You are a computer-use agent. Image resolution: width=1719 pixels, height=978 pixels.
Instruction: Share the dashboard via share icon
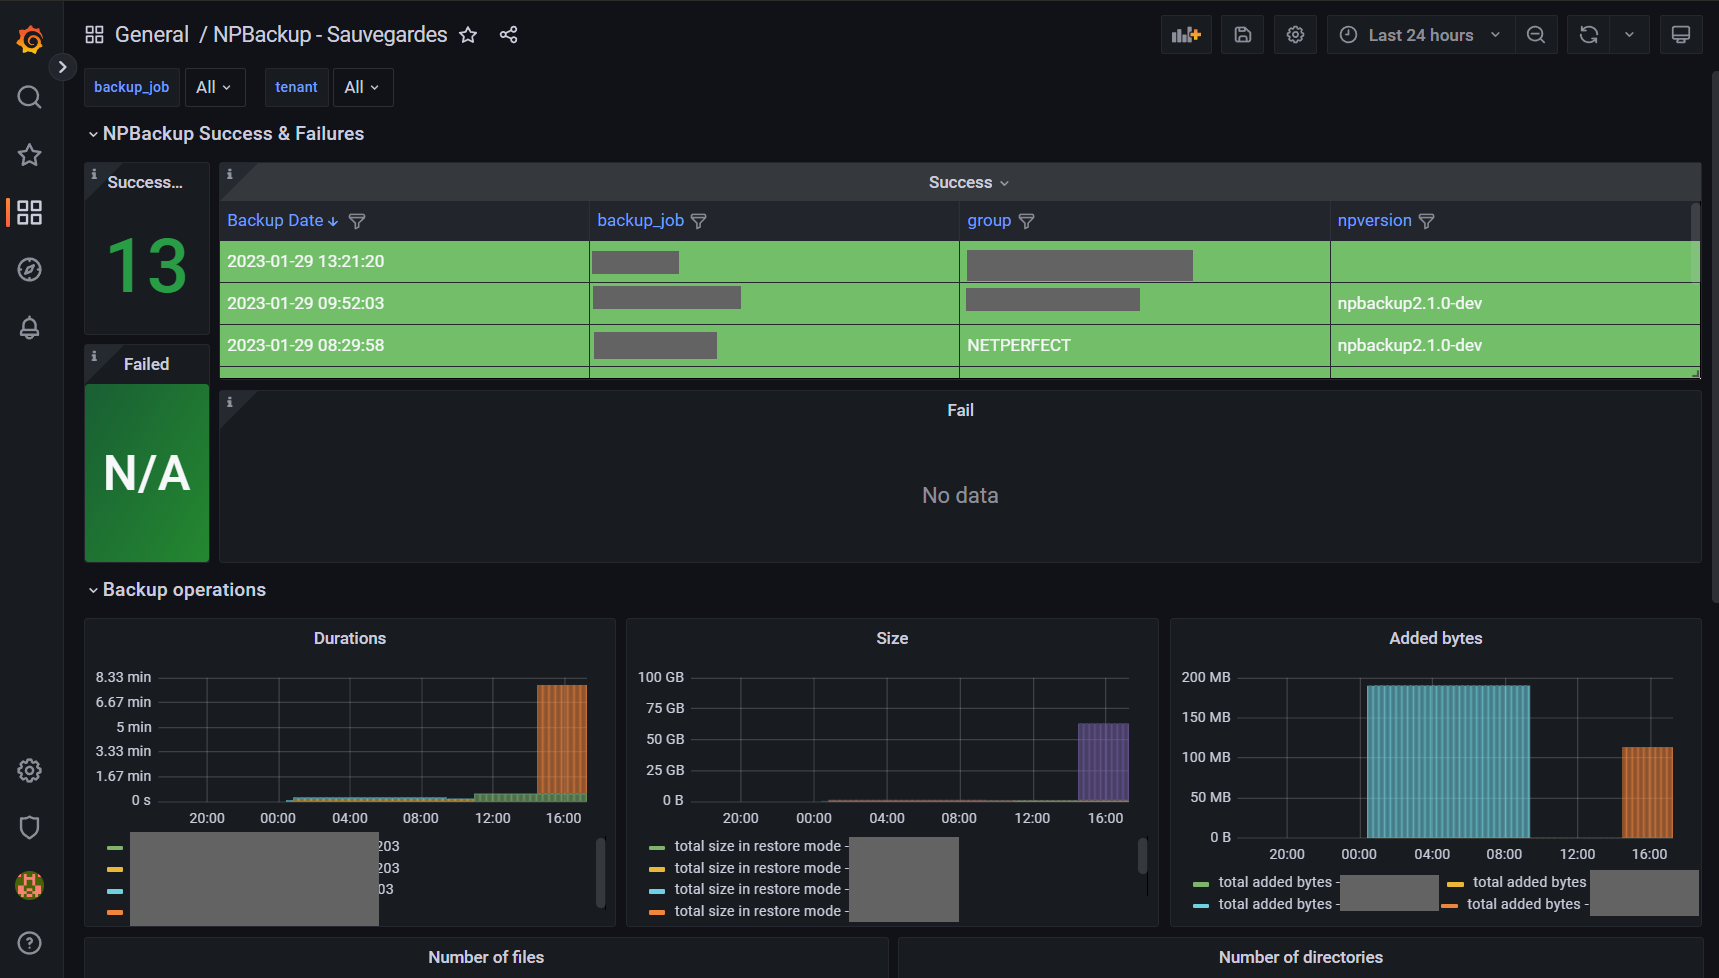[508, 35]
